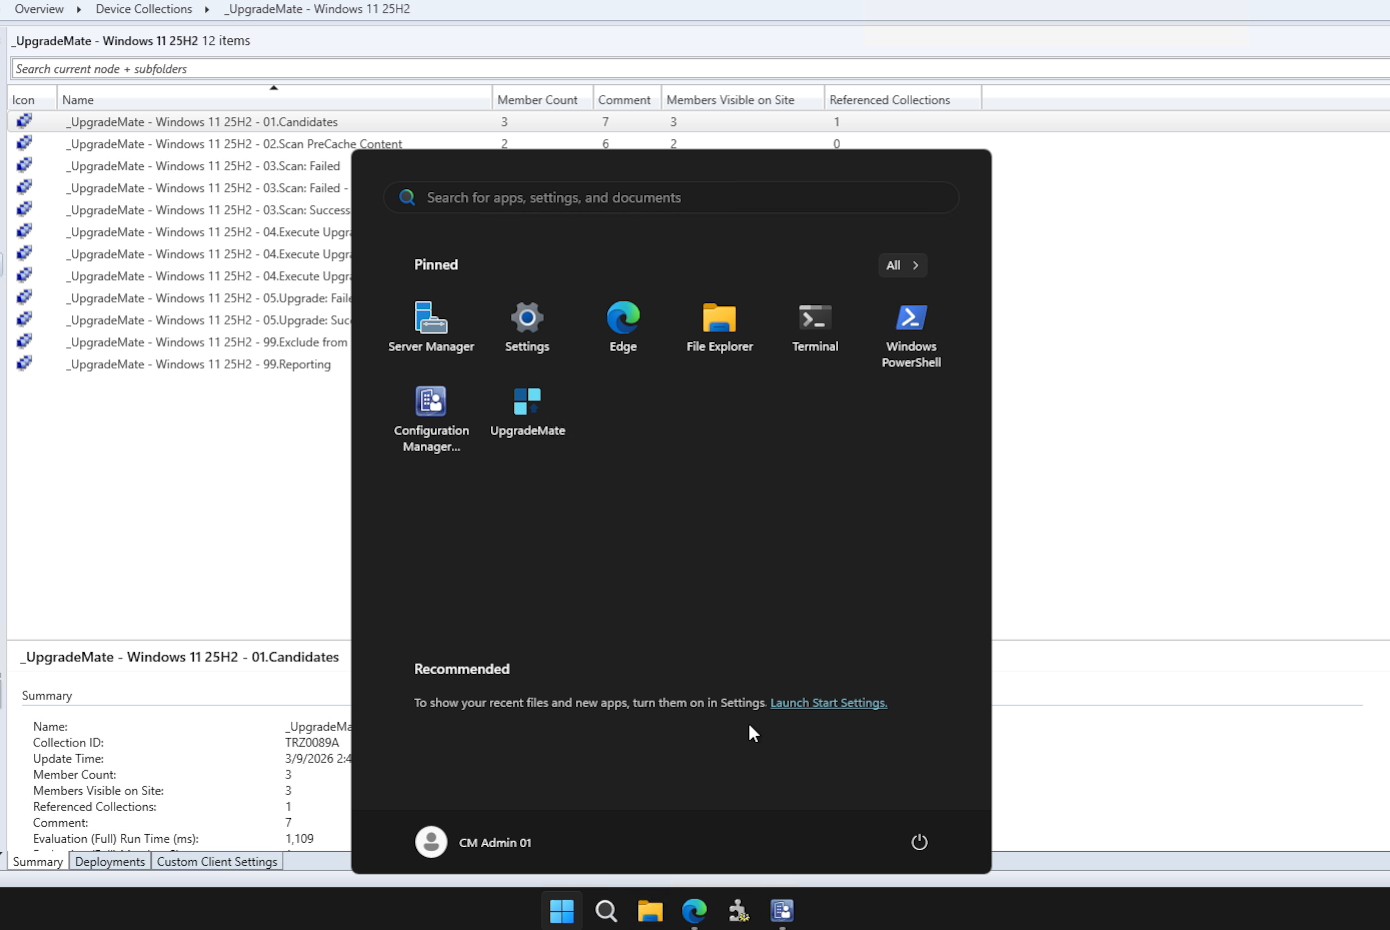Open Server Manager from pinned apps

pyautogui.click(x=431, y=327)
